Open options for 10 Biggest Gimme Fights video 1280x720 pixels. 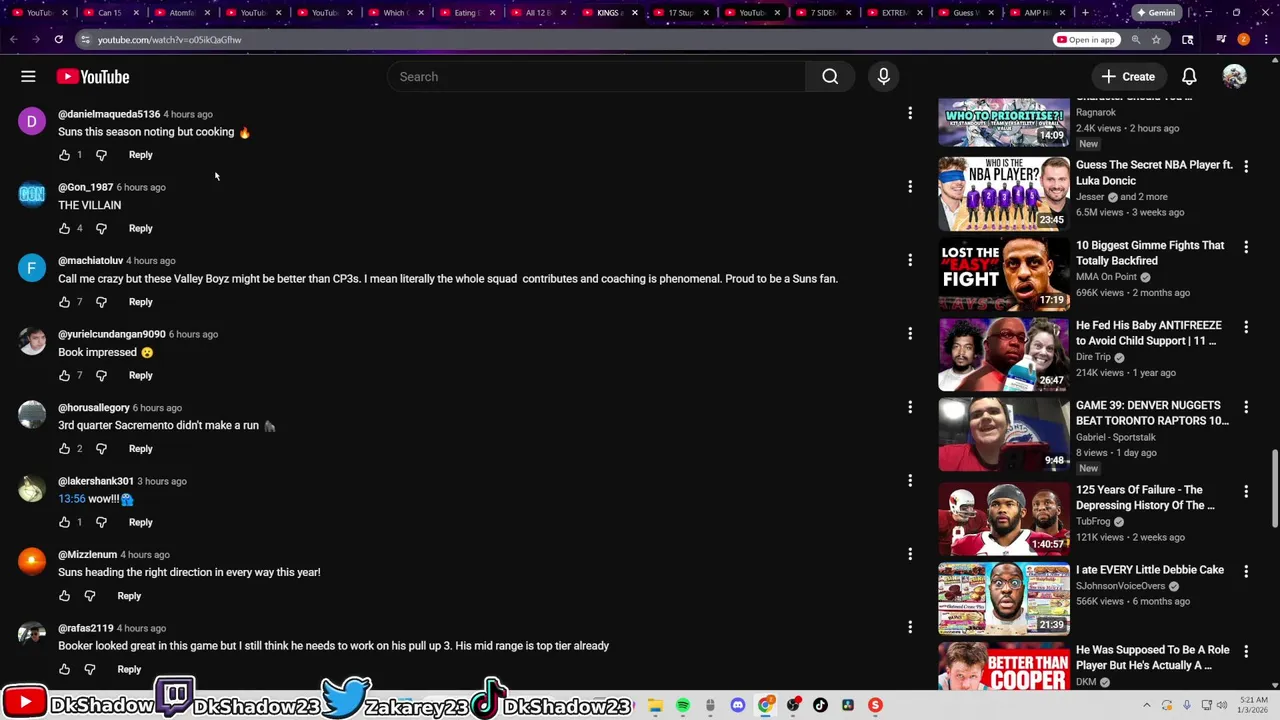[1246, 246]
